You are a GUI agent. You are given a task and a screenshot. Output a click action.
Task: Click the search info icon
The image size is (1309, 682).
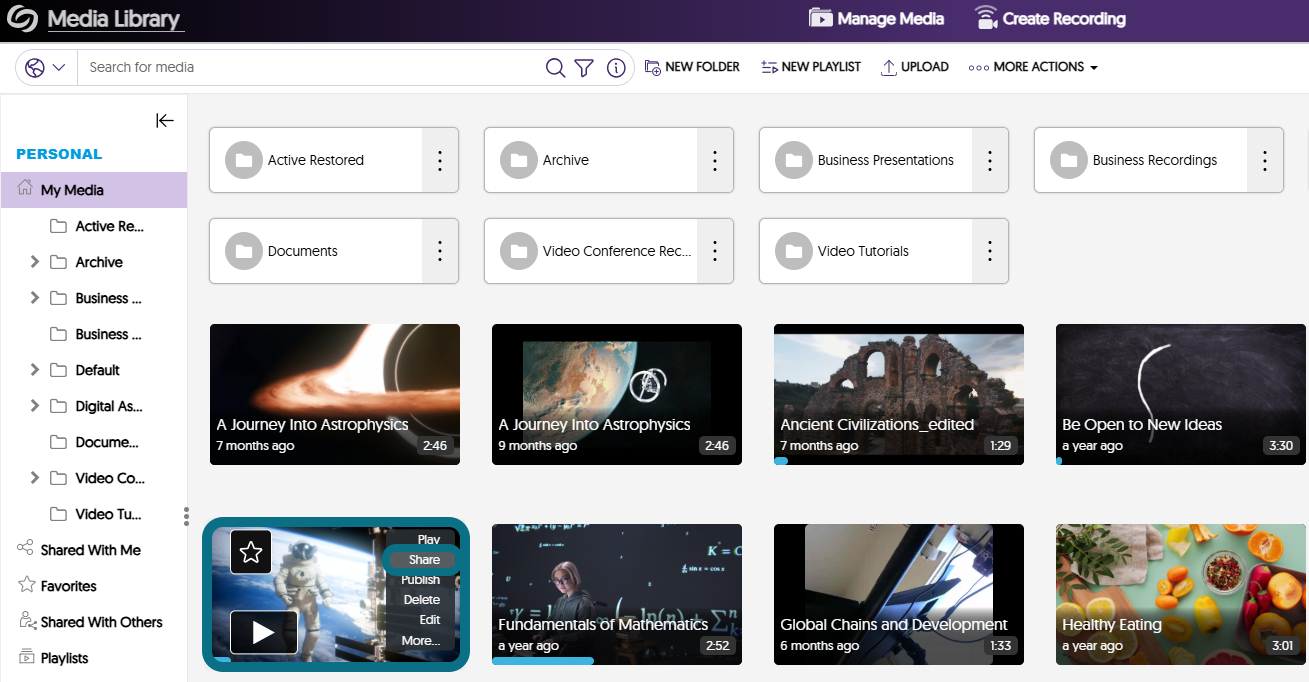(x=616, y=68)
